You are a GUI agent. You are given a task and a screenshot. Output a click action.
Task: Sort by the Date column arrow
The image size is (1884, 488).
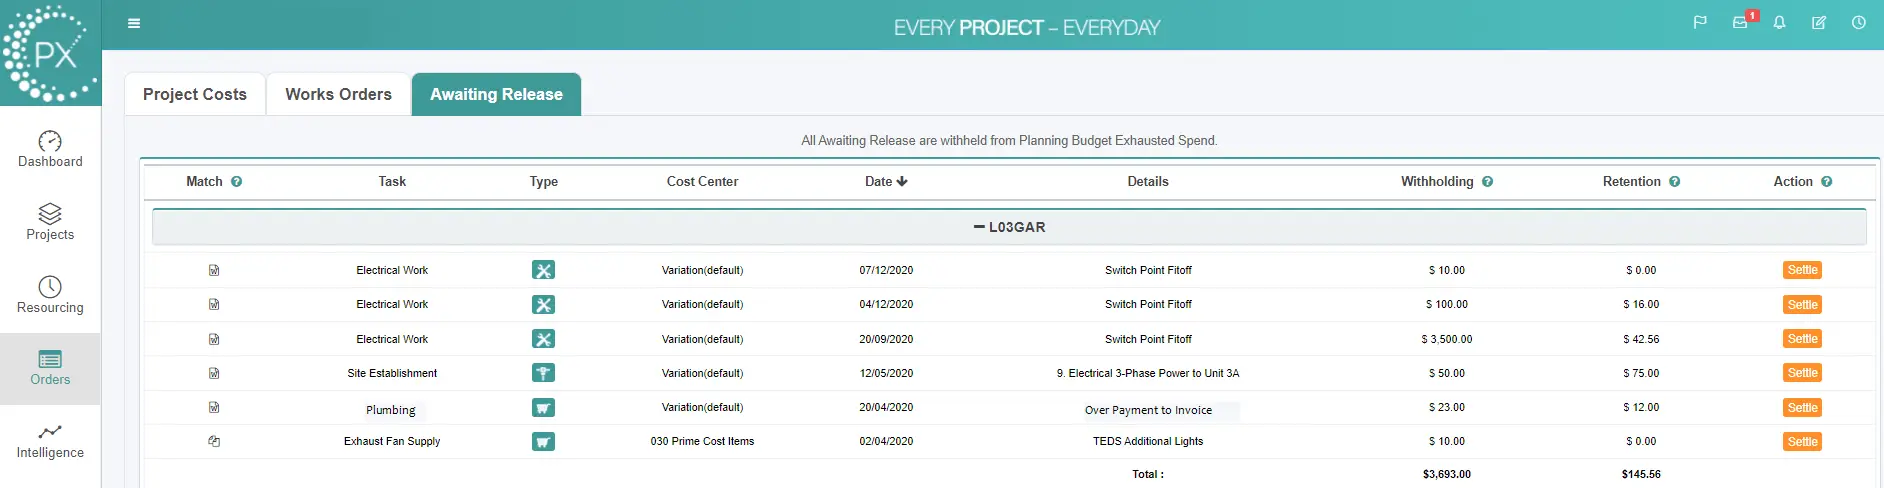coord(902,182)
